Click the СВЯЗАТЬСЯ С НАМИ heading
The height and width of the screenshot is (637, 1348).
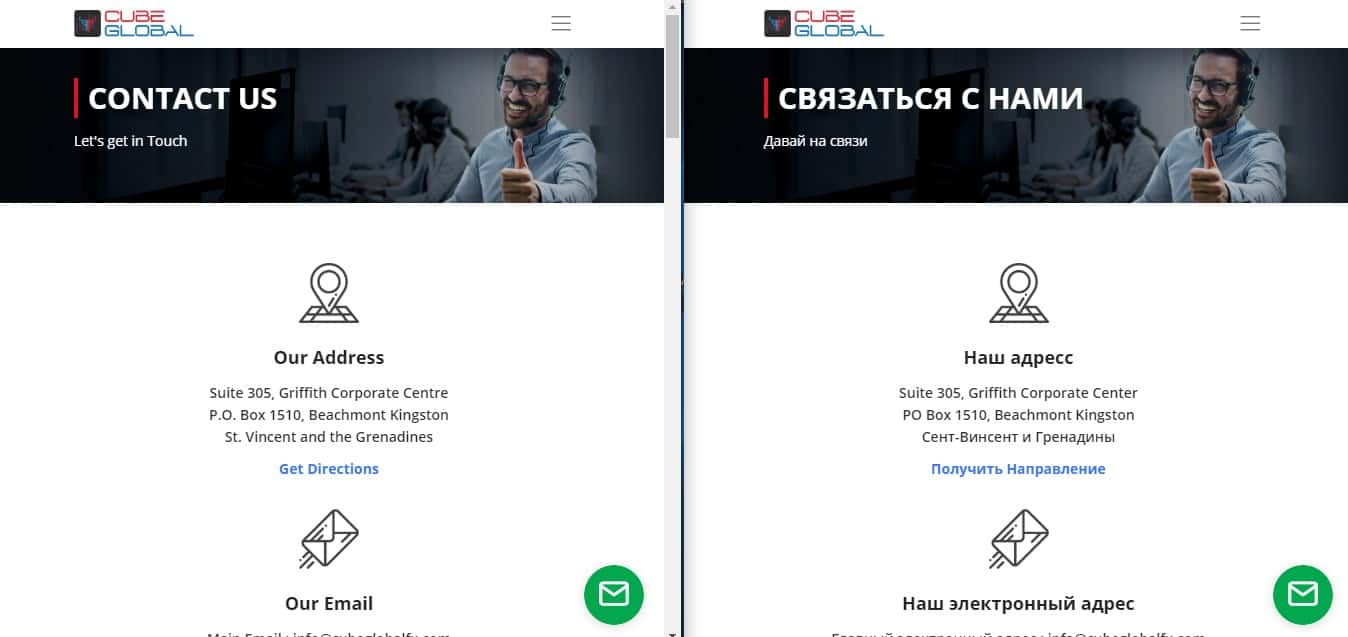coord(930,98)
